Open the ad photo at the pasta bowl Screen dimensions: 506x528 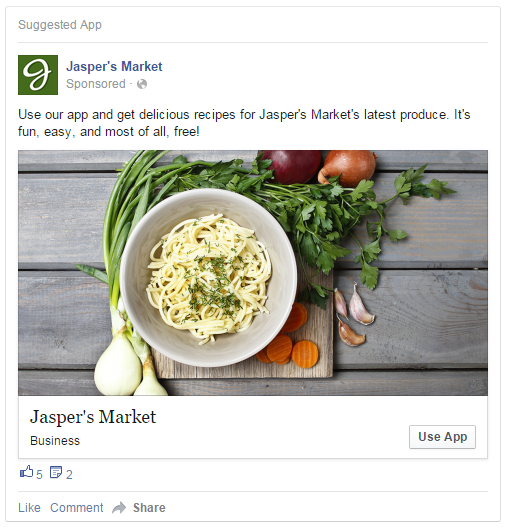click(x=208, y=277)
